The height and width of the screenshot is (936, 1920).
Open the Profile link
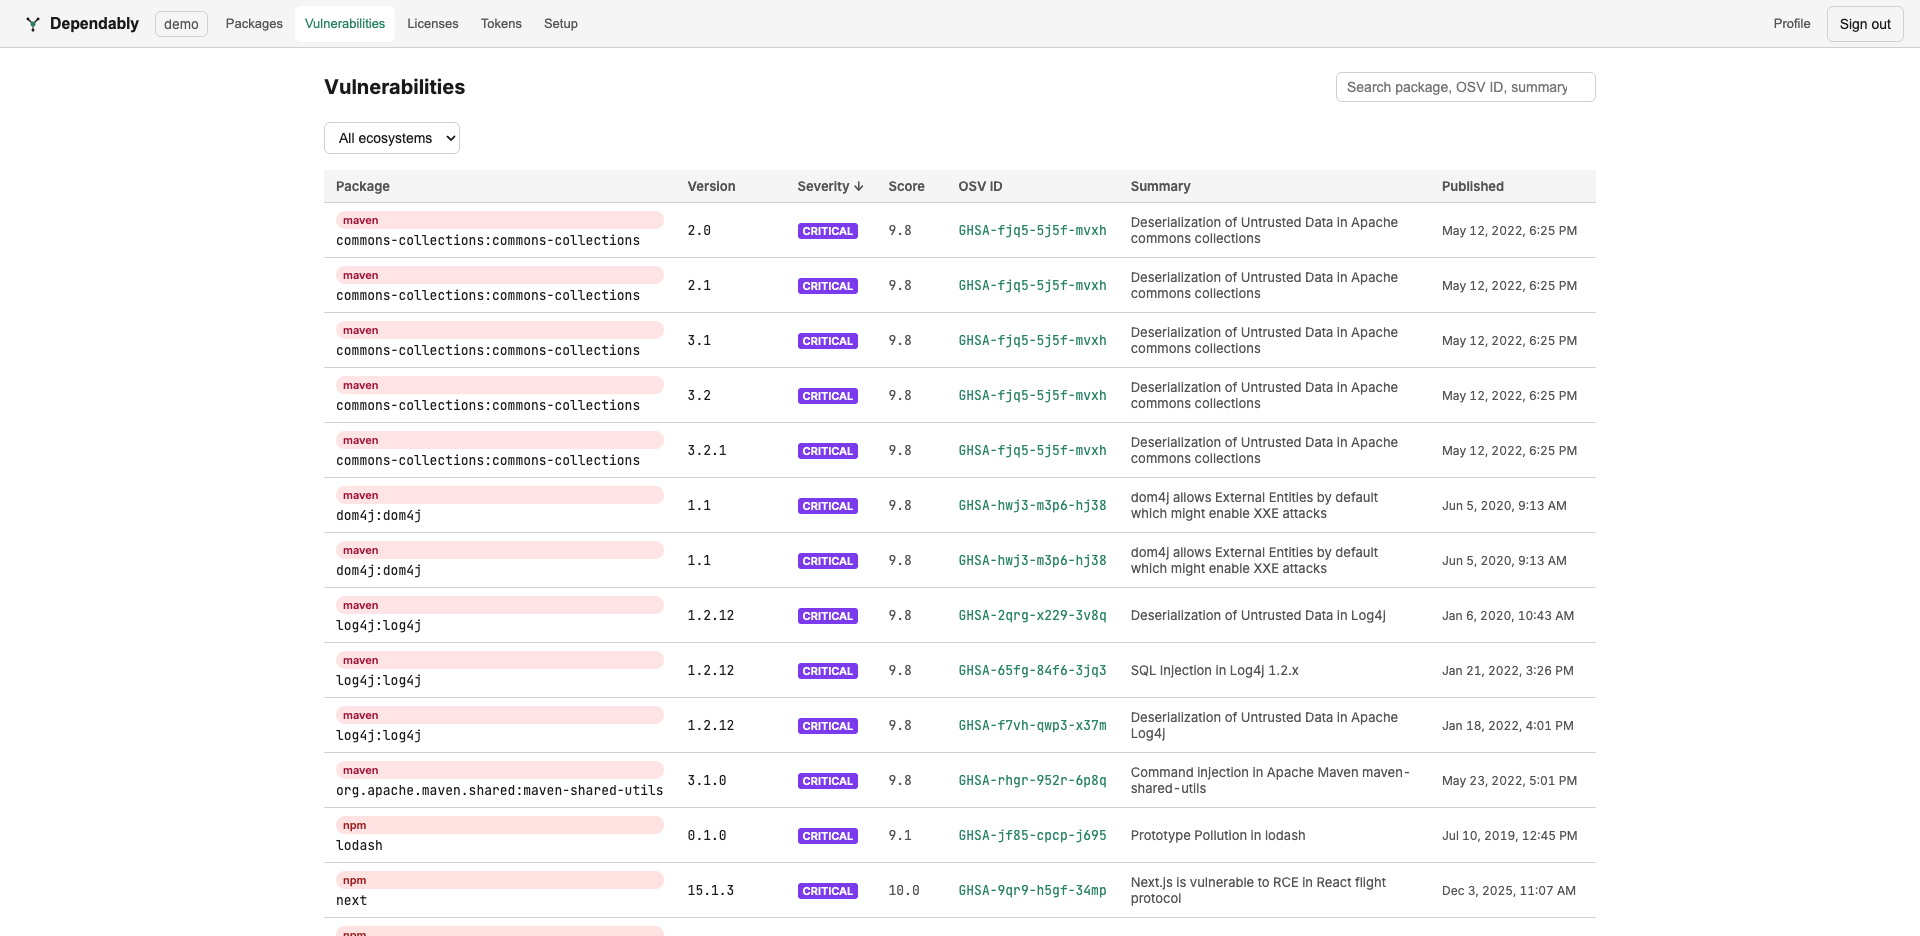[x=1792, y=24]
